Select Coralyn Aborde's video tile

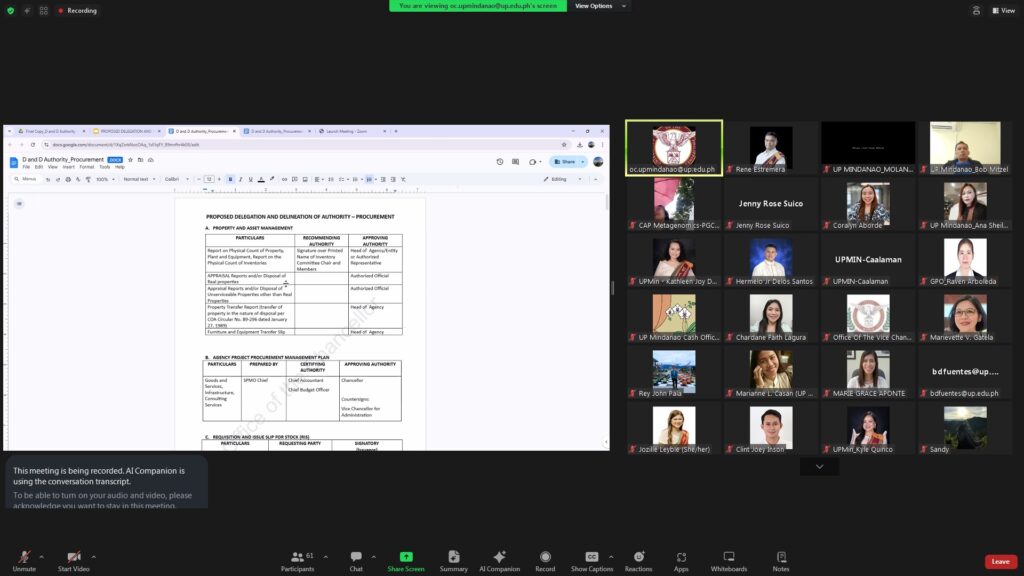(x=868, y=204)
